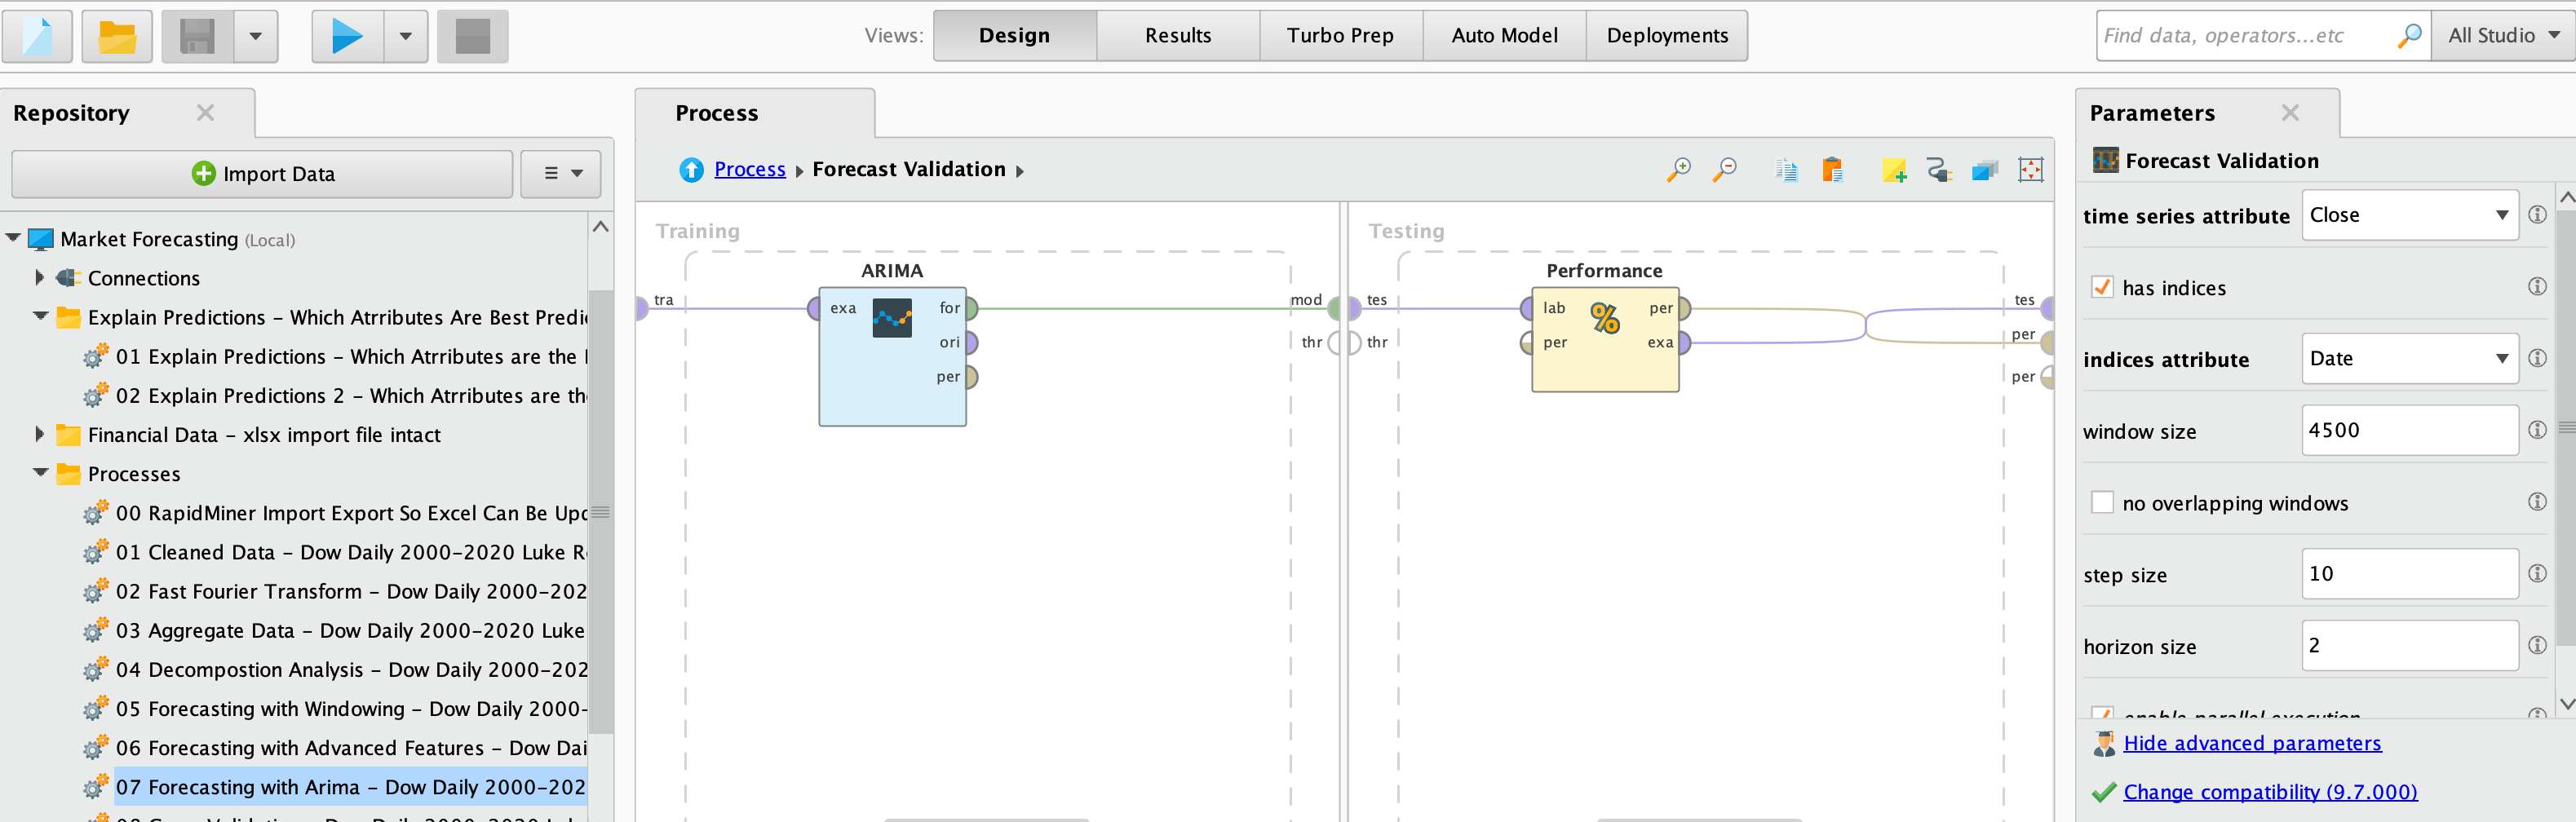Click Change compatibility (9.7.000) link

click(2270, 792)
